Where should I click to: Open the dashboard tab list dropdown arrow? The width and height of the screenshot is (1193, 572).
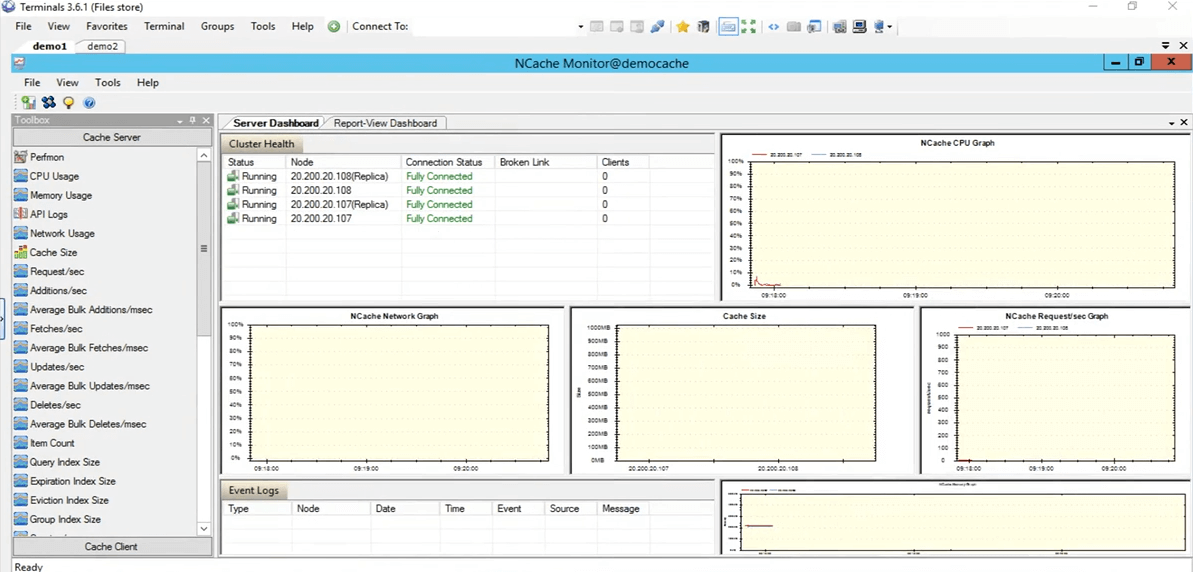1172,122
